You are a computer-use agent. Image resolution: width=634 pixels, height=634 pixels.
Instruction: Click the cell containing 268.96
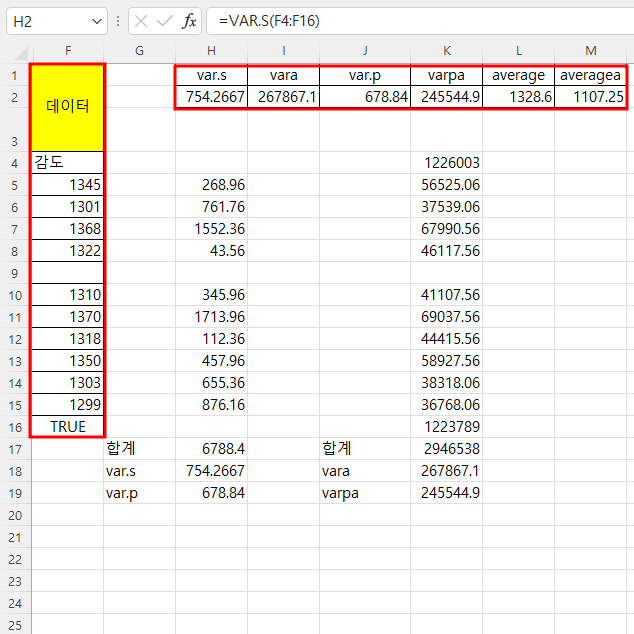(x=211, y=185)
